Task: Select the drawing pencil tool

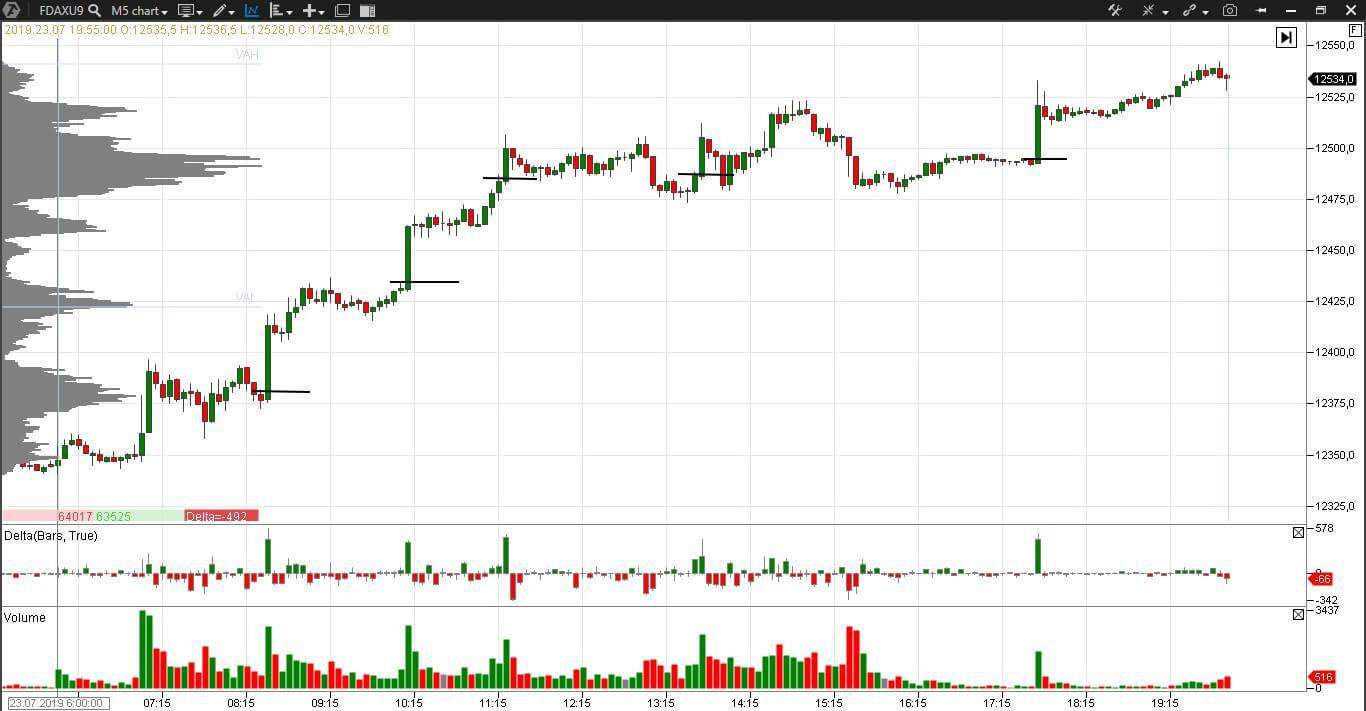Action: (x=221, y=11)
